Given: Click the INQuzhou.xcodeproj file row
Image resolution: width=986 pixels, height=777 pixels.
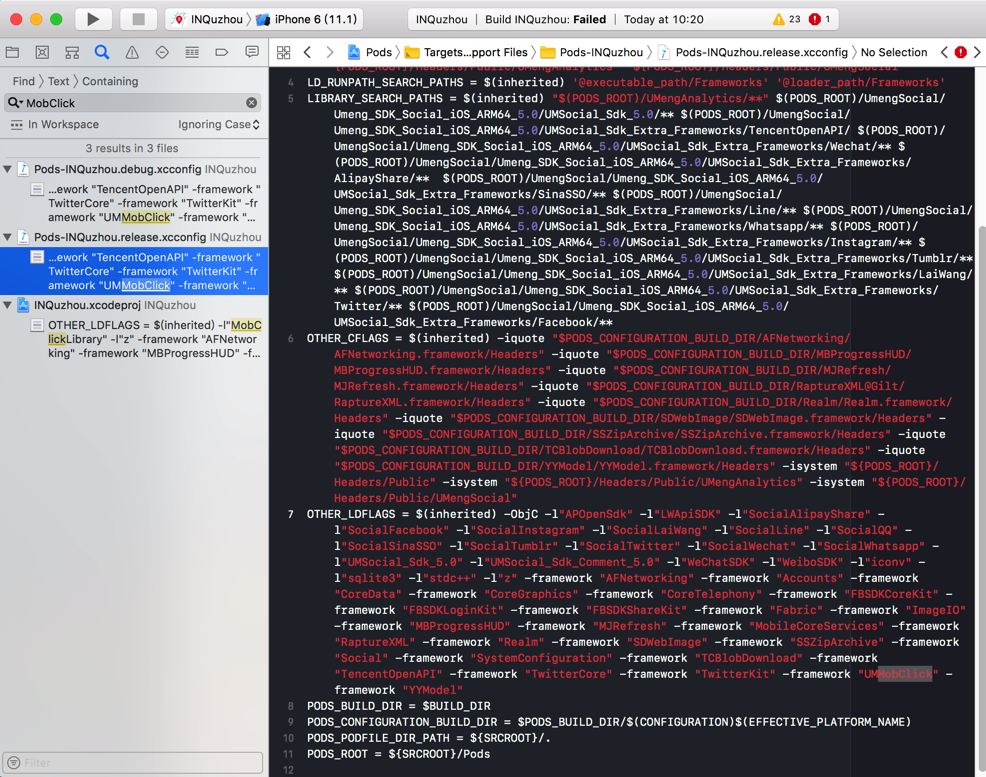Looking at the screenshot, I should tap(134, 305).
